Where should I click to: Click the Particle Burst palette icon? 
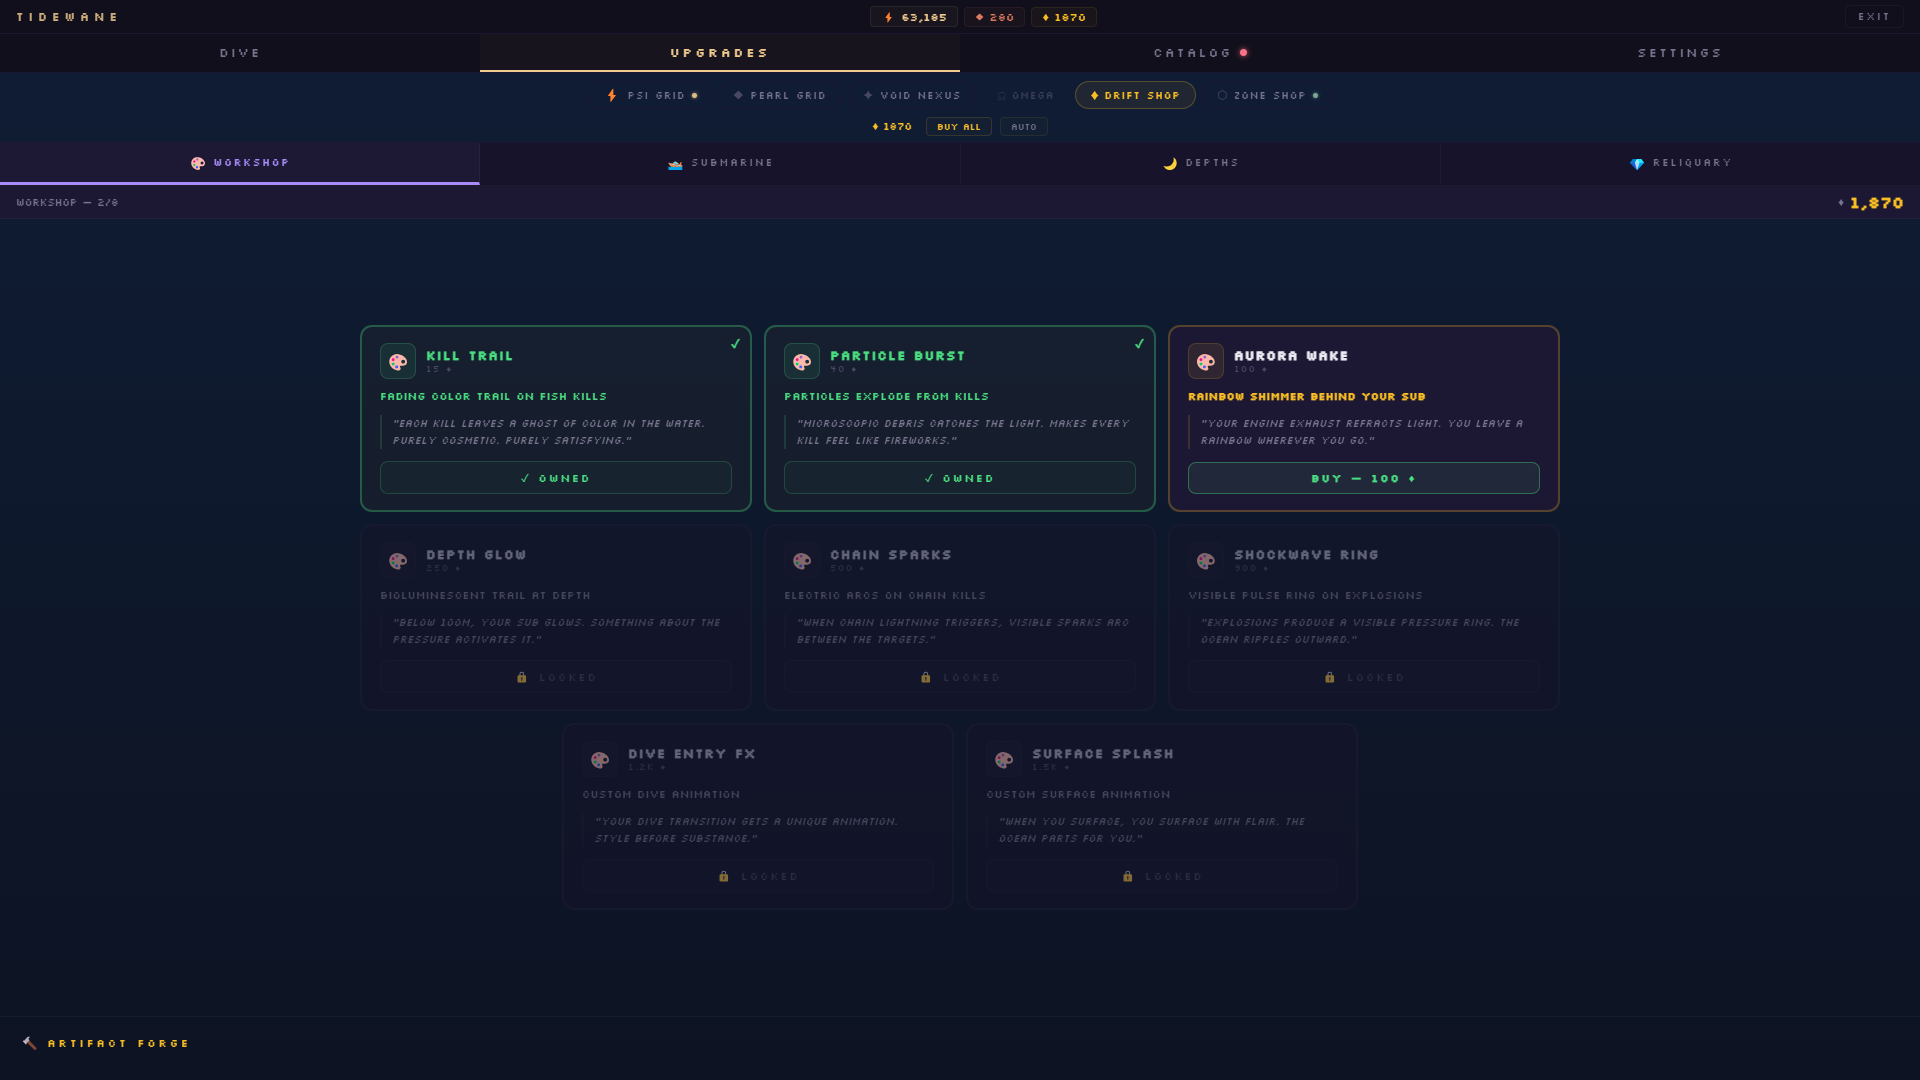tap(802, 361)
